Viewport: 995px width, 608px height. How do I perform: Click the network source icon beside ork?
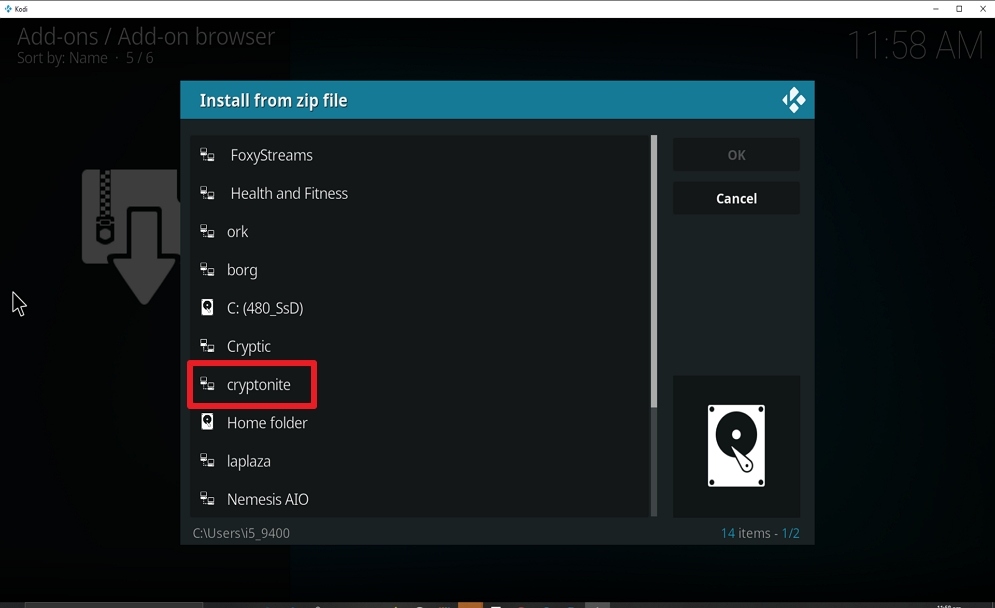[207, 232]
